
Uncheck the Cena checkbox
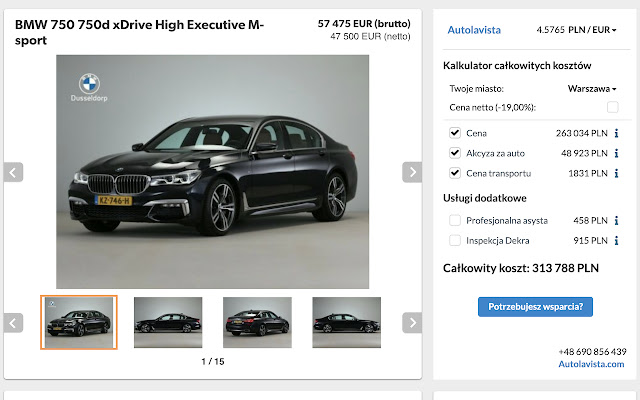click(455, 133)
